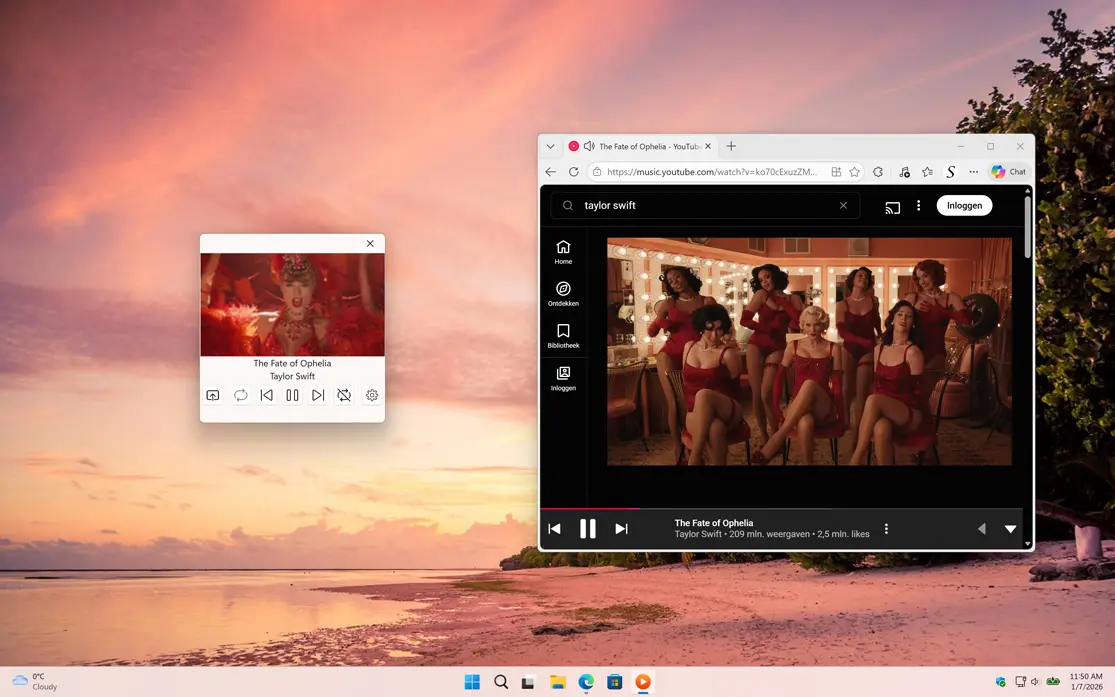Screen dimensions: 1115x697
Task: Add the page to favorites with the star
Action: tap(855, 171)
